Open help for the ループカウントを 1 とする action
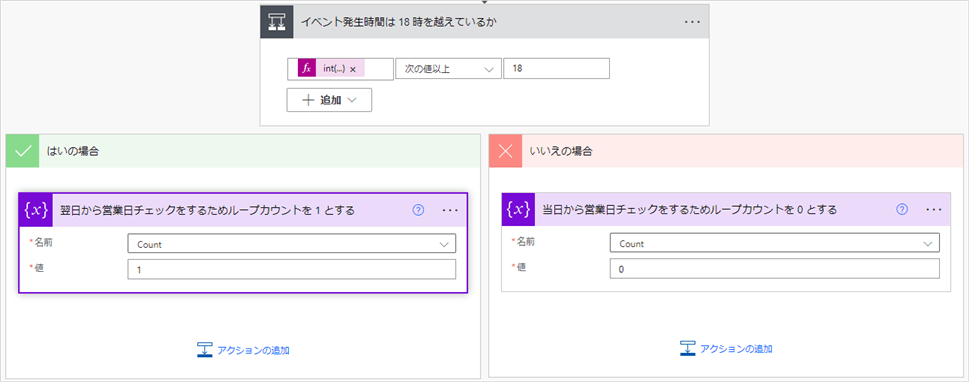The width and height of the screenshot is (969, 382). point(418,210)
